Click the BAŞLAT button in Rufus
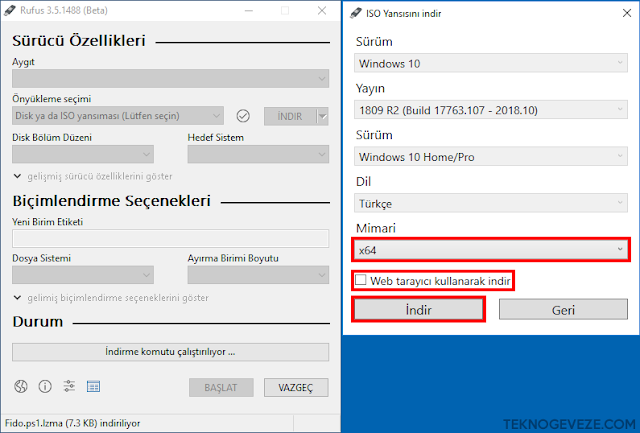The height and width of the screenshot is (433, 640). click(x=221, y=387)
